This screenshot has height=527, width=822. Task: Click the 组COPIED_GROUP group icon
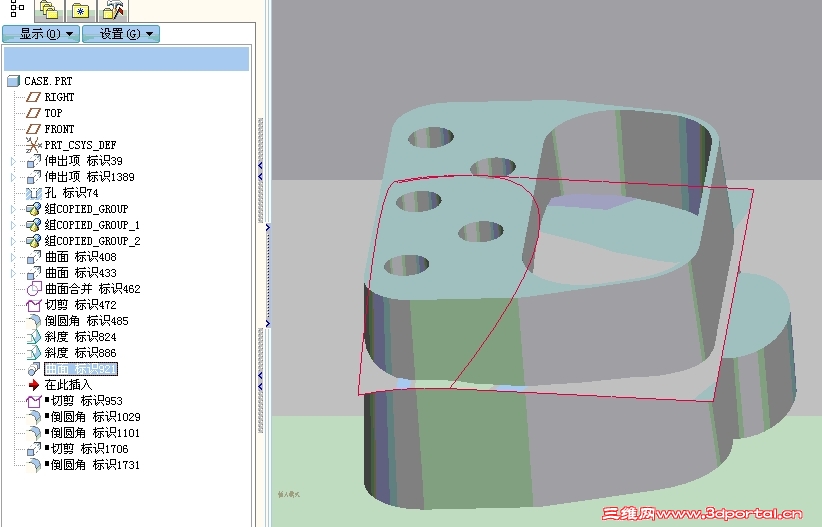(x=34, y=209)
